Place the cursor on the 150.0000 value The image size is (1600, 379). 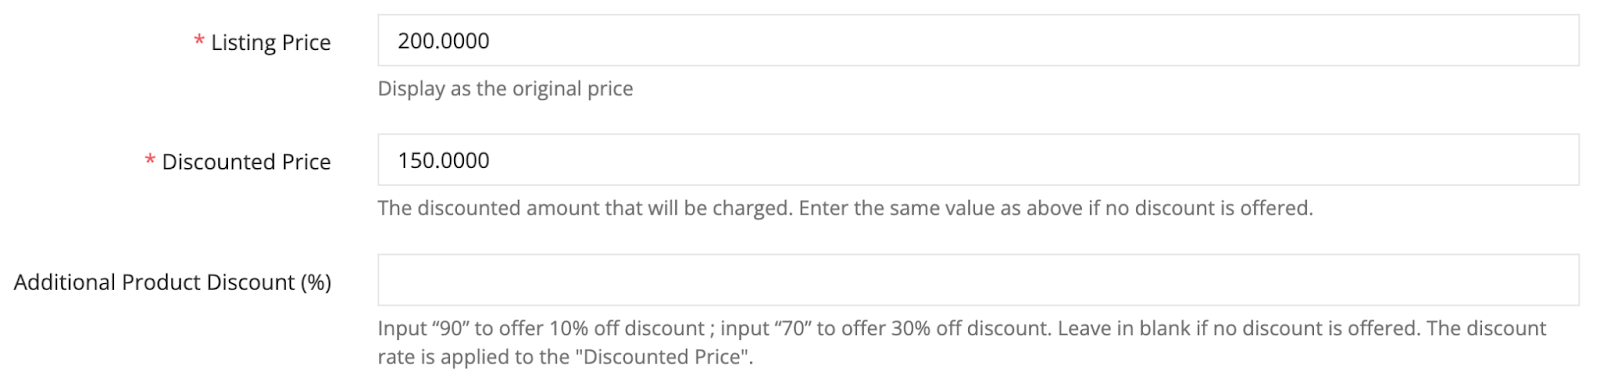[x=443, y=160]
